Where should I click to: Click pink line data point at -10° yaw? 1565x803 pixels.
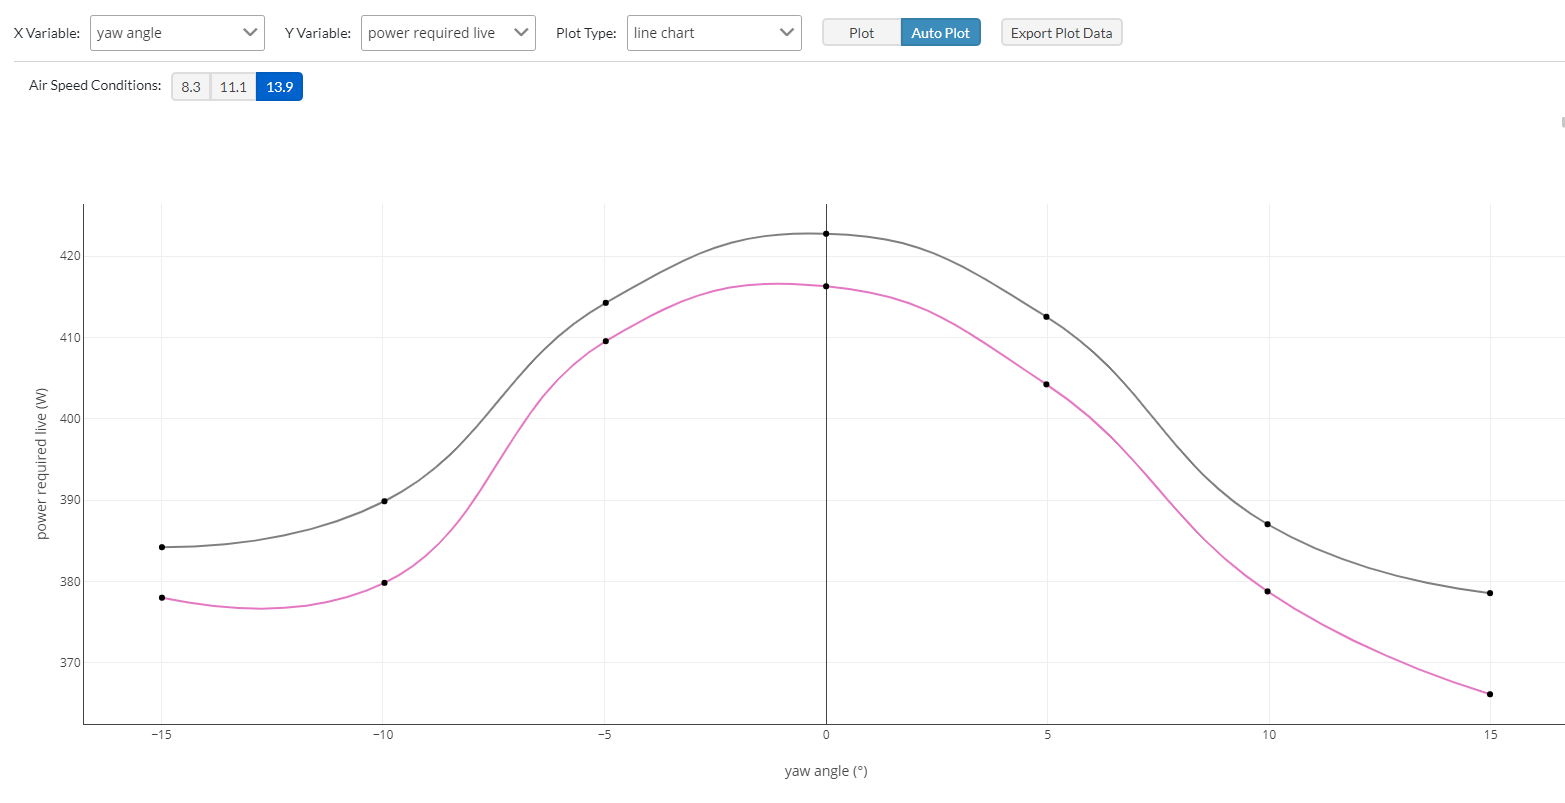click(384, 583)
